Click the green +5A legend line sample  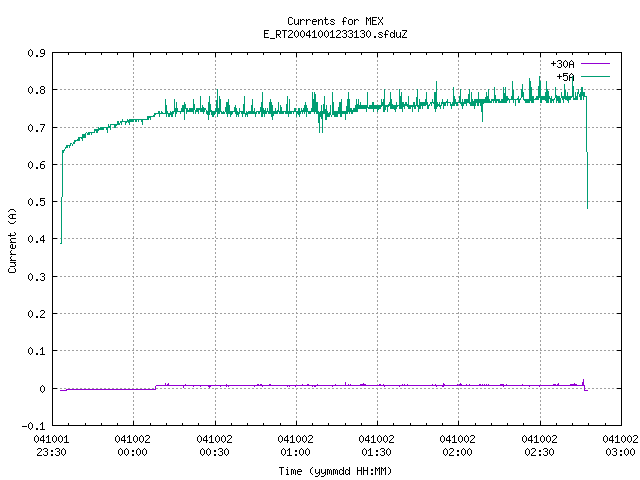click(595, 76)
